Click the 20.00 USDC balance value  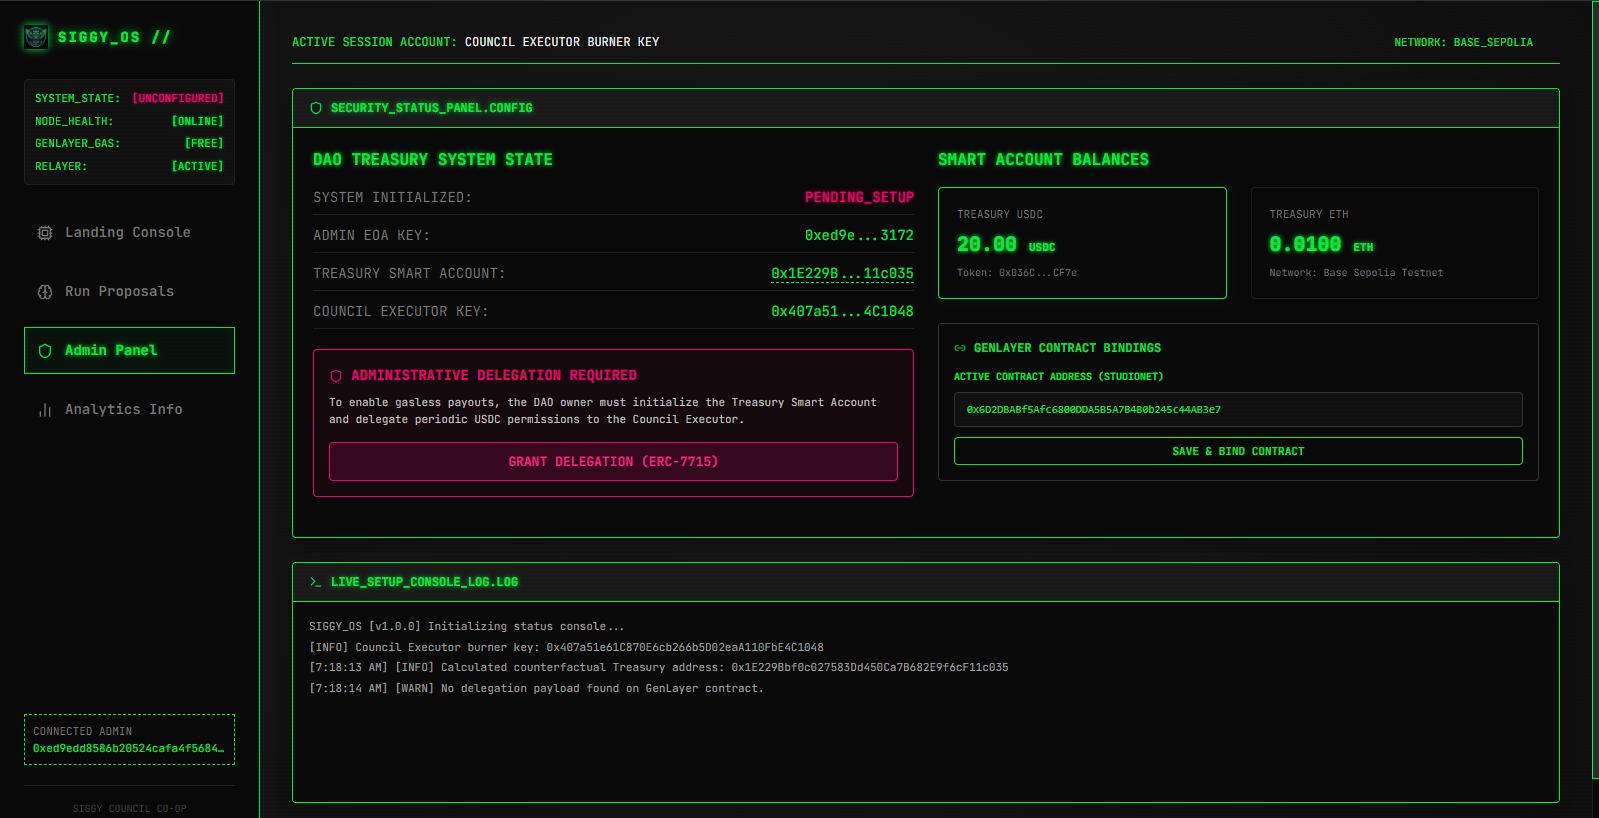[1006, 245]
